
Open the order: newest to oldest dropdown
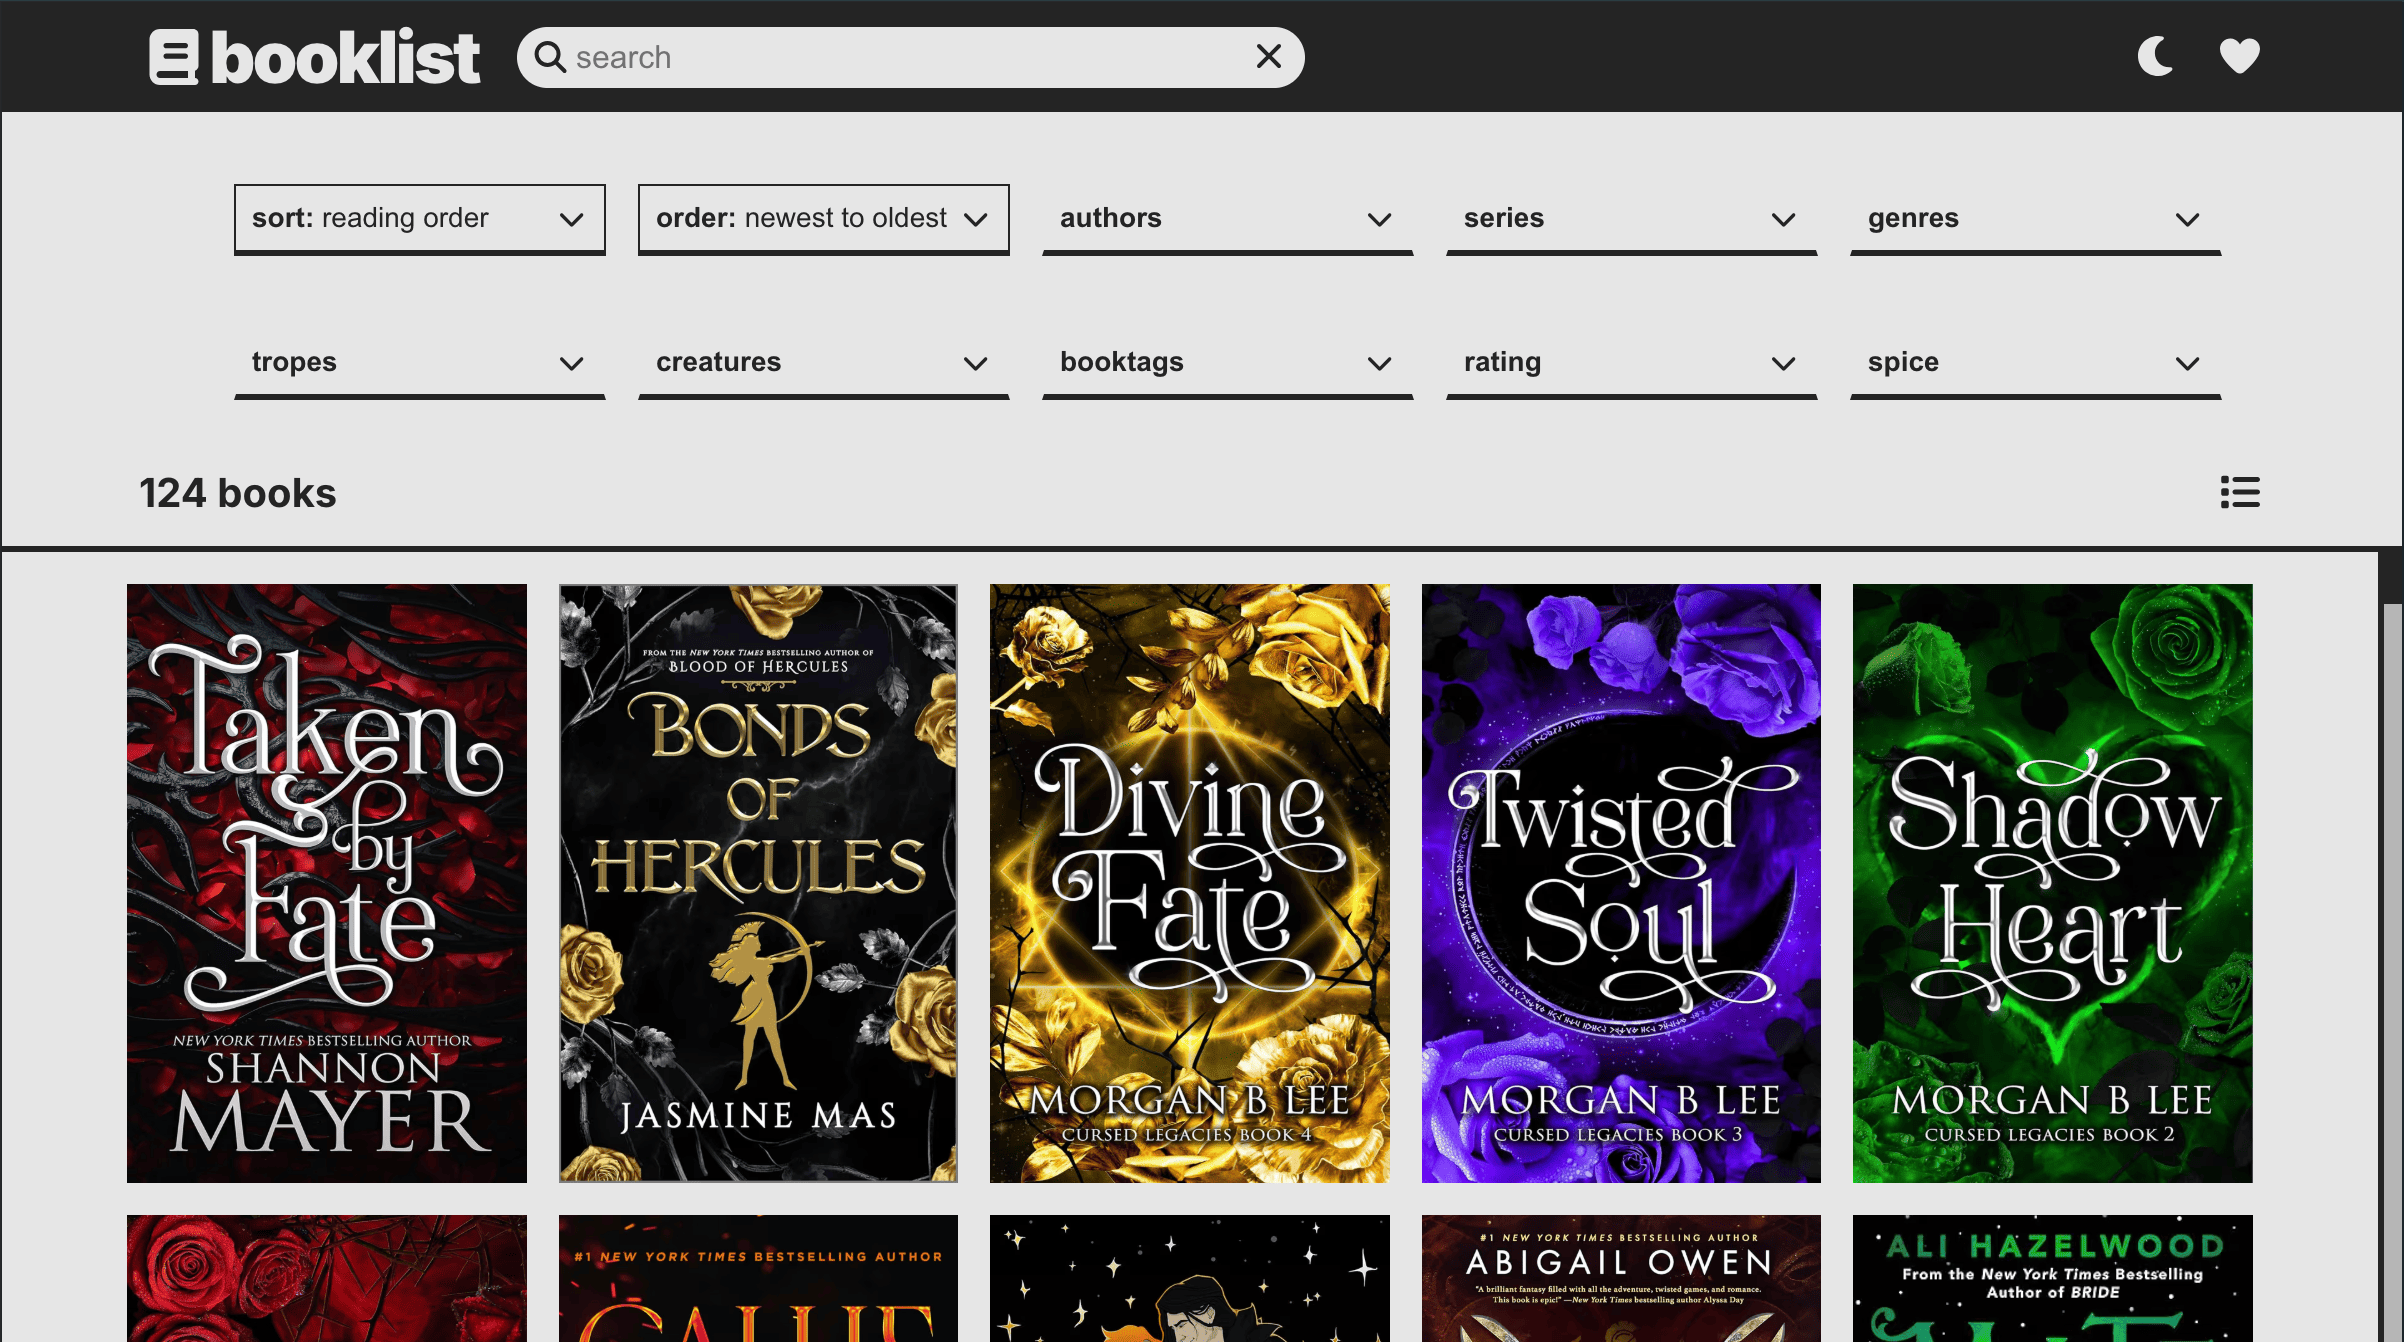823,218
